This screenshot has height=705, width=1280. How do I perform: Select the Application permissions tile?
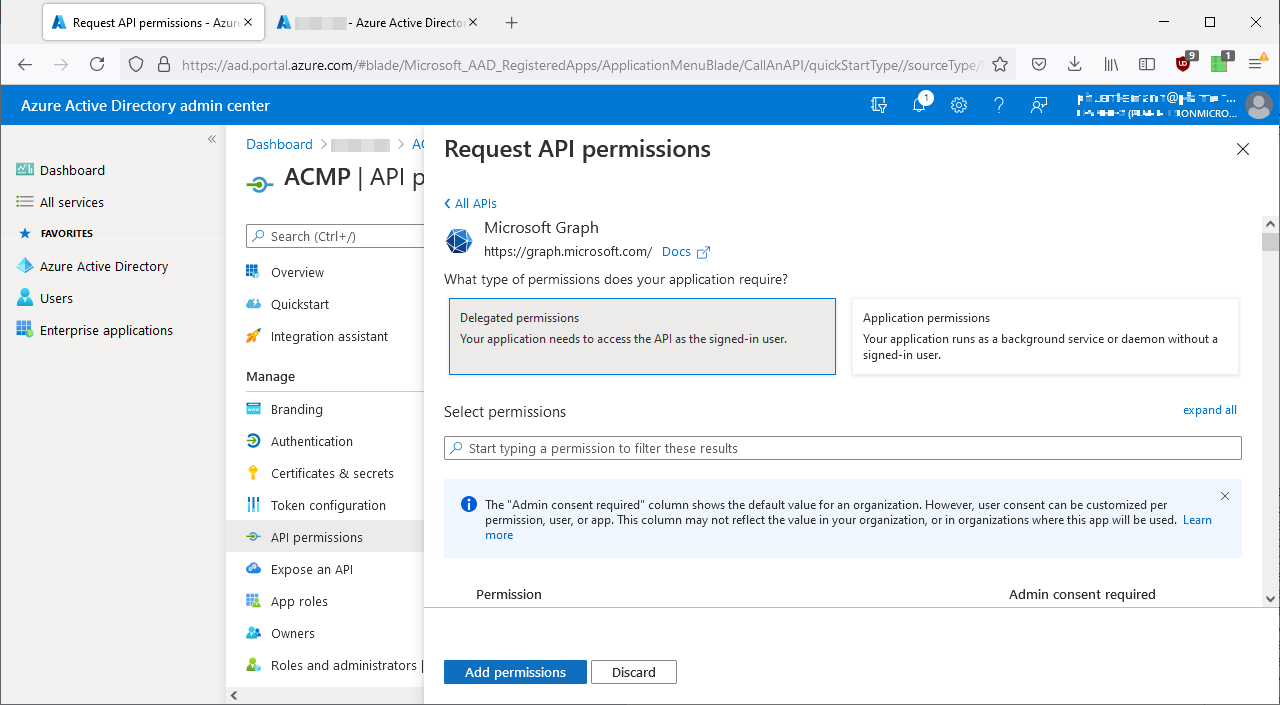(1044, 336)
